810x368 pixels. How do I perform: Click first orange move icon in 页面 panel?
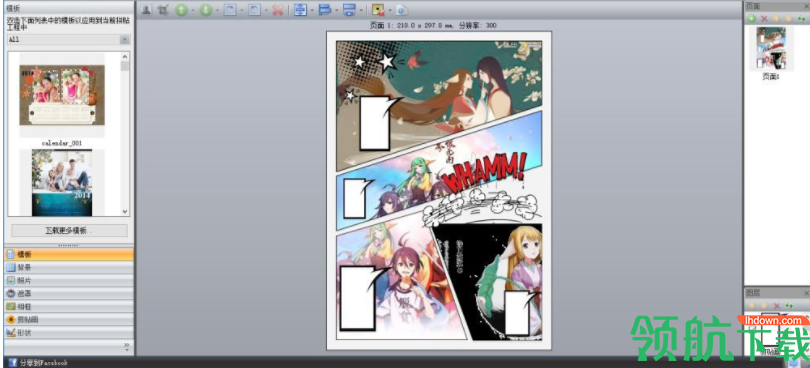pyautogui.click(x=776, y=19)
